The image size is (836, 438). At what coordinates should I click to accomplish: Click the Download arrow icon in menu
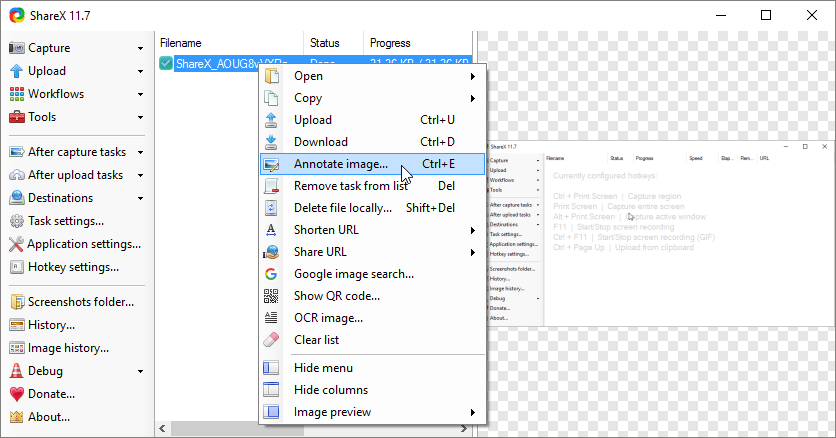point(271,142)
